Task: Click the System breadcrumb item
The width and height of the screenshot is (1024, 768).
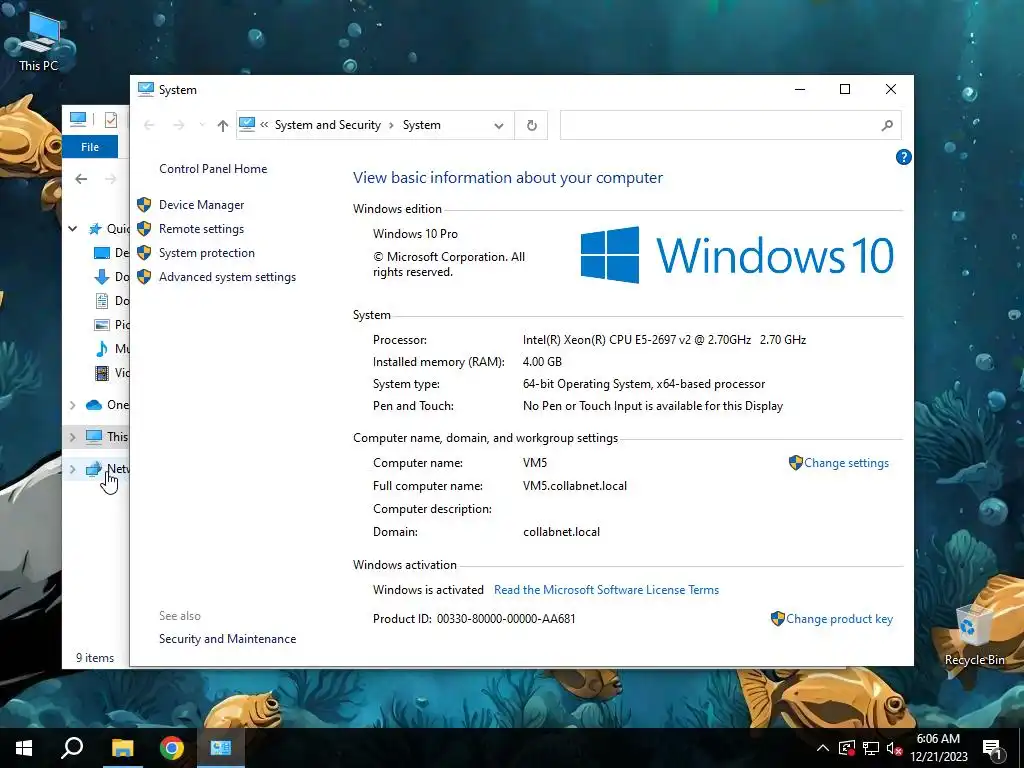Action: (x=421, y=125)
